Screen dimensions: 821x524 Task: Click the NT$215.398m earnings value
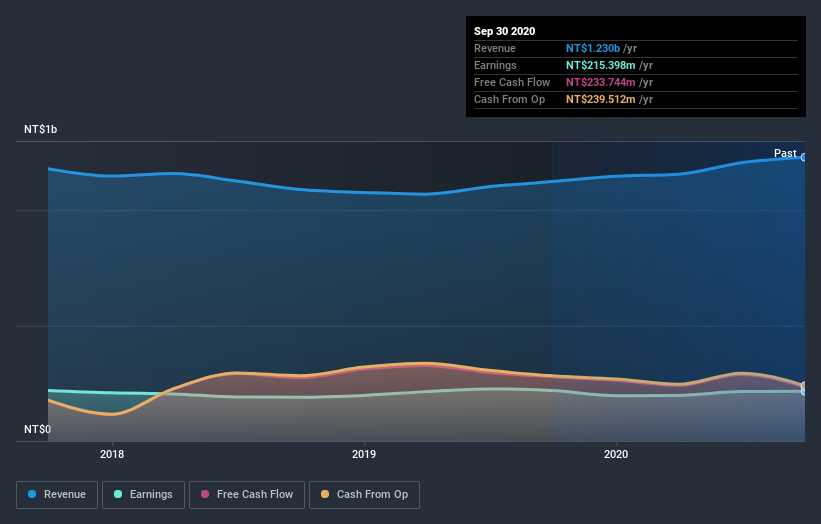(x=601, y=65)
